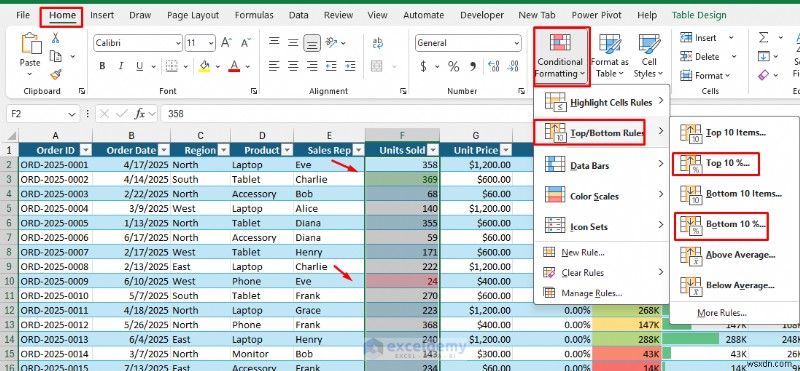Open Format cells button
Viewport: 800px width, 371px height.
tap(705, 76)
